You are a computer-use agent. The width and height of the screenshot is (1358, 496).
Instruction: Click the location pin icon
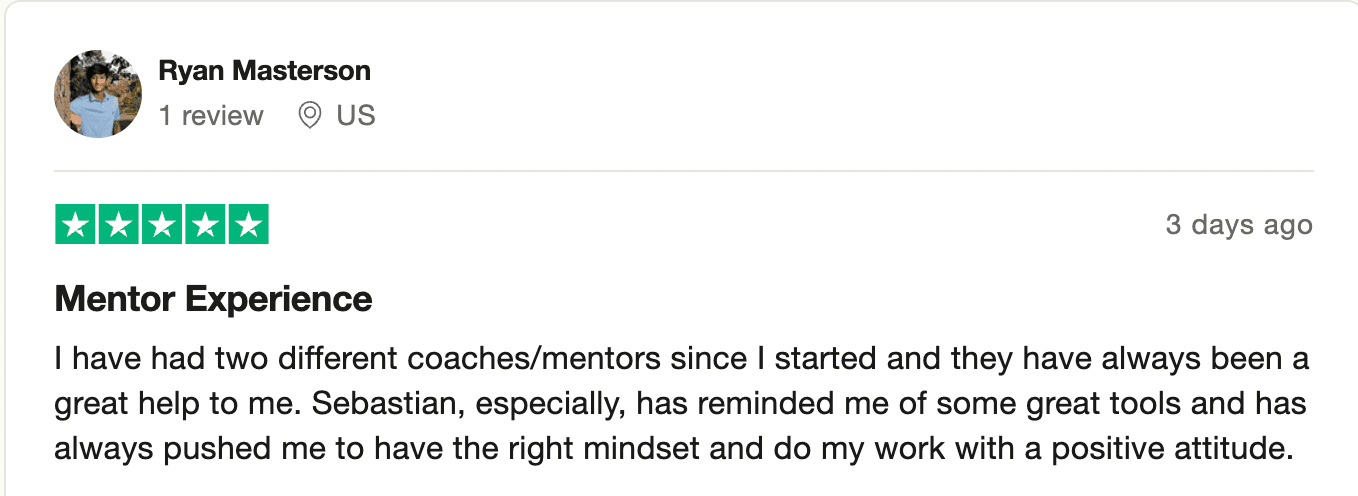[310, 116]
